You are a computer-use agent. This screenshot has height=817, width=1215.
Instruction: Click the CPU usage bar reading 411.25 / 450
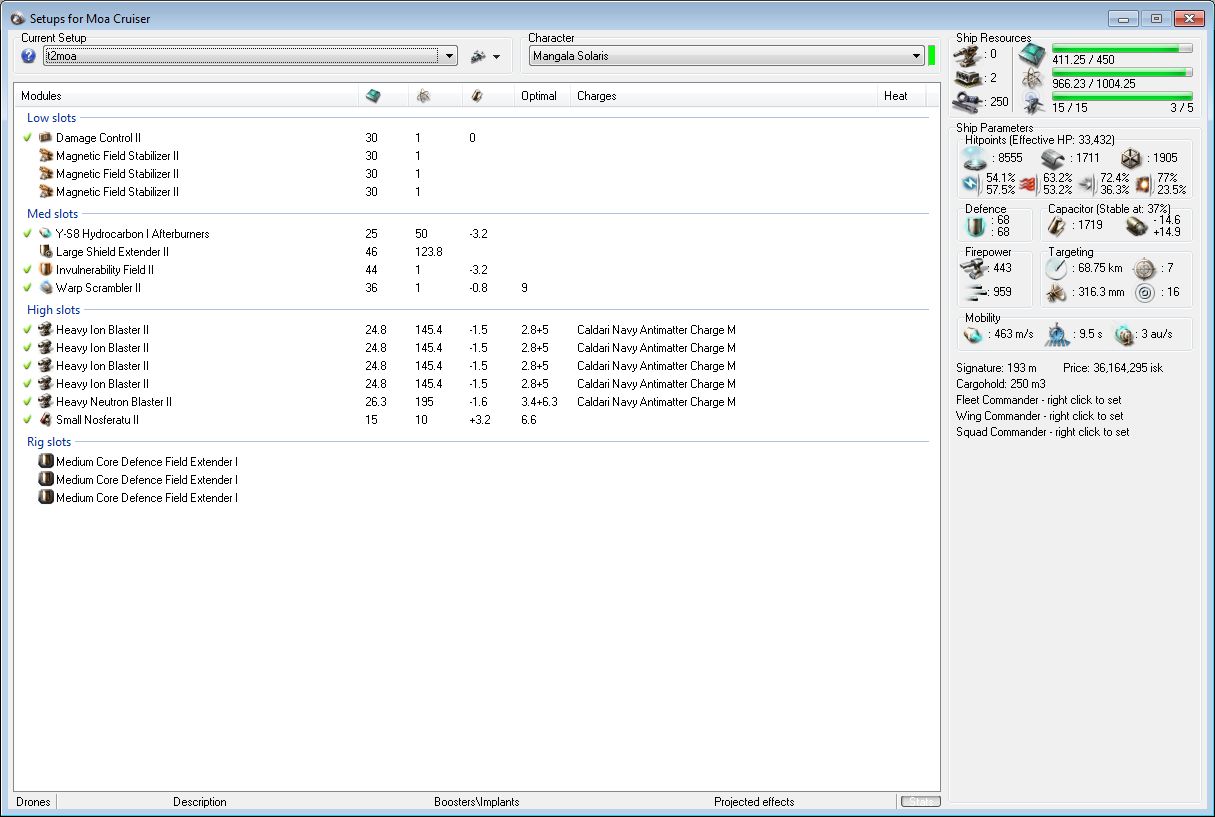pos(1121,48)
